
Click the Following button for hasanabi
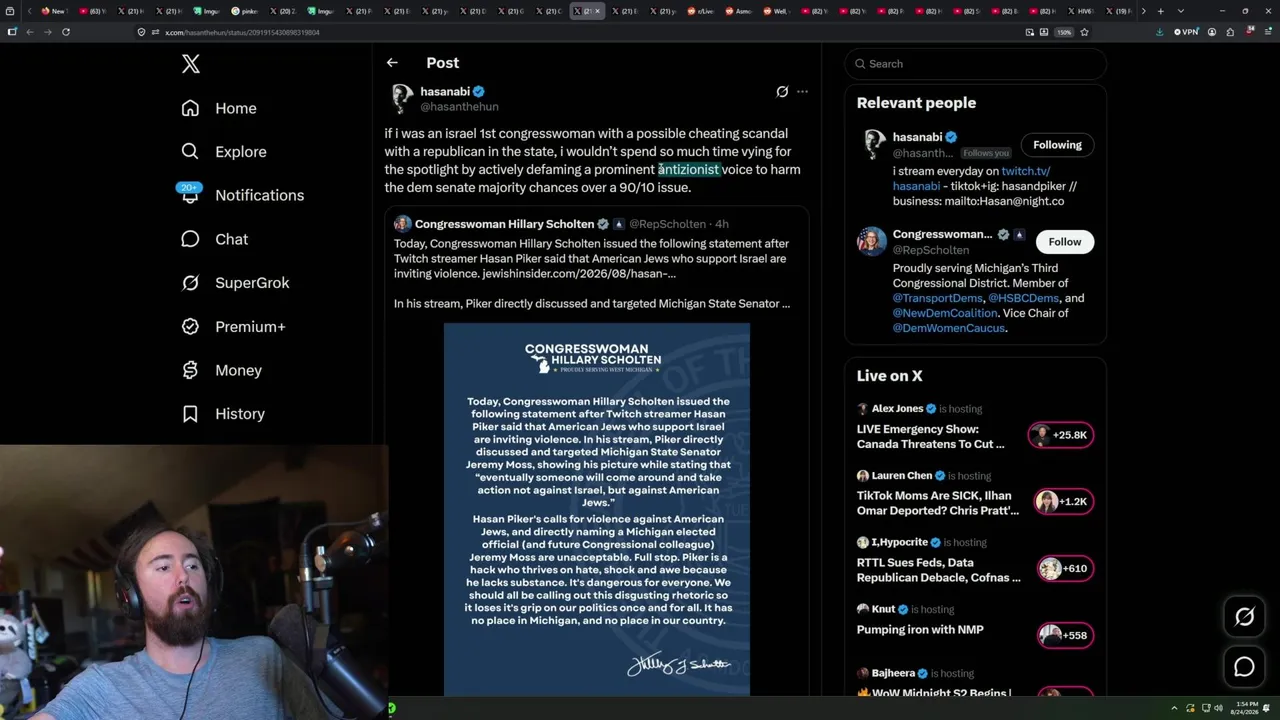(1057, 145)
